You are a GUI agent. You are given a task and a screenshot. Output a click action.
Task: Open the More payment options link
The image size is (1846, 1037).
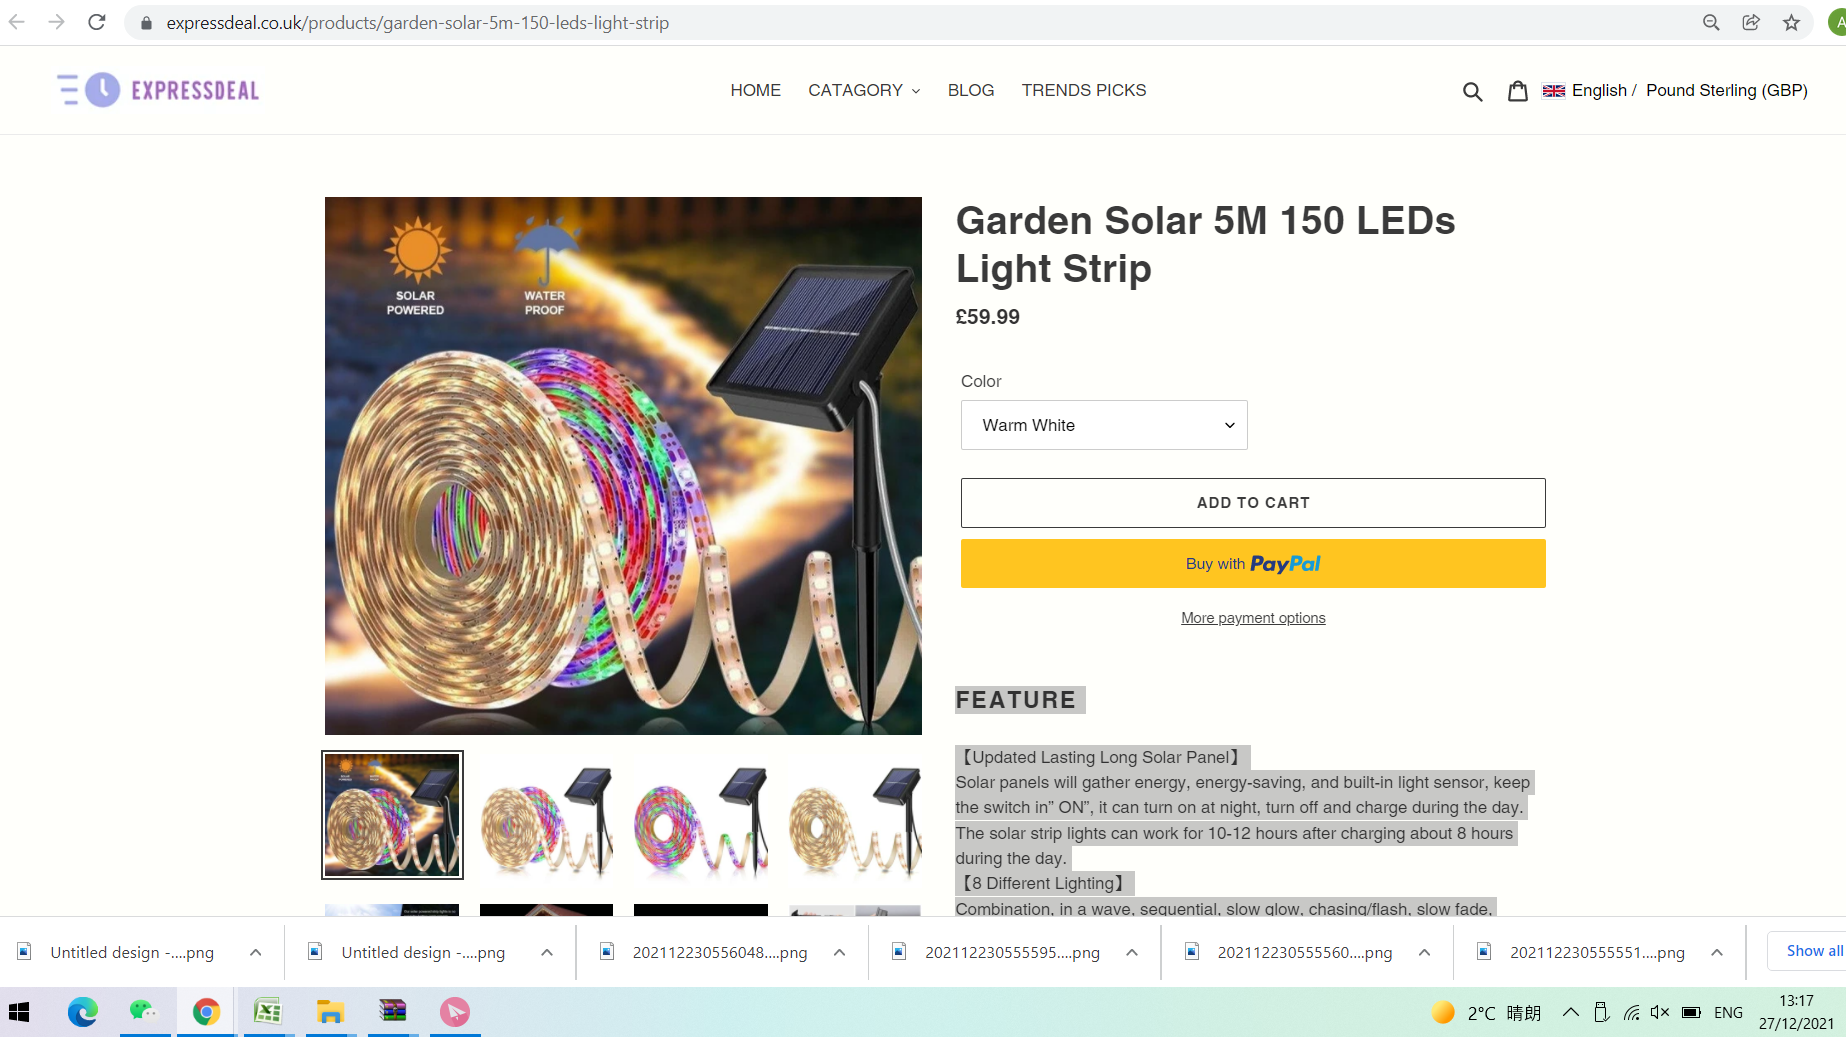point(1253,618)
